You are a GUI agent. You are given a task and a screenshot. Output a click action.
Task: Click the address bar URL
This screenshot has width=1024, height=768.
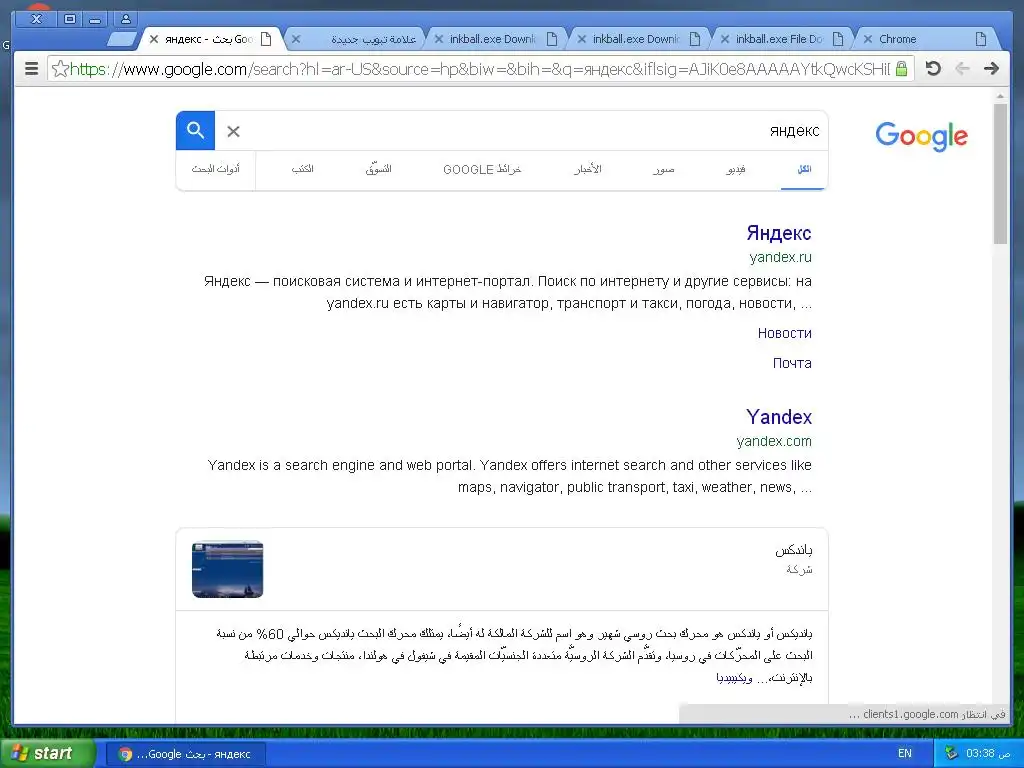click(x=479, y=69)
